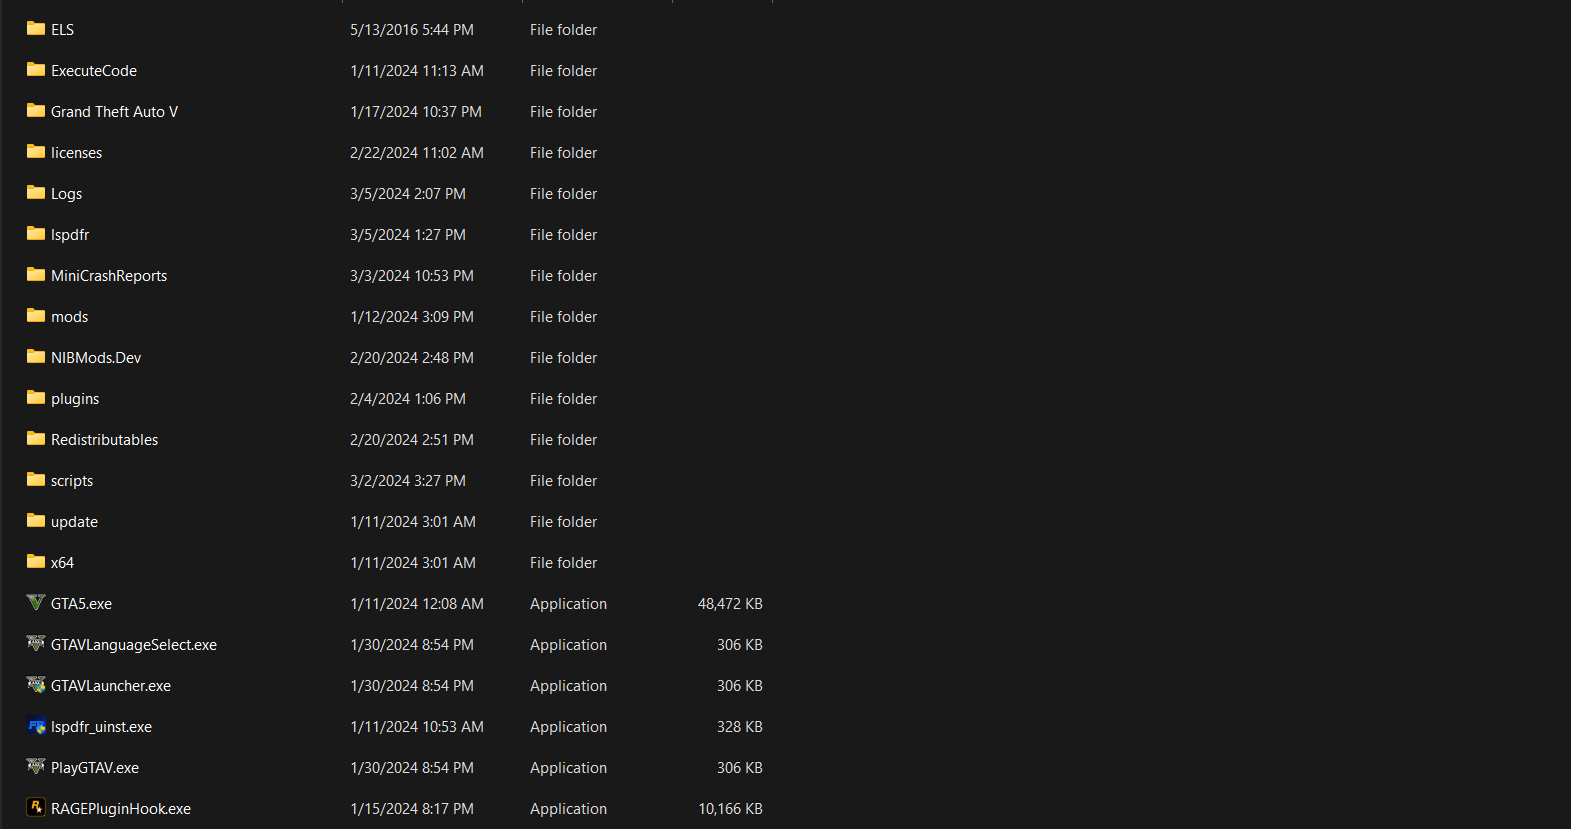The image size is (1571, 829).
Task: Select the scripts folder icon
Action: (x=36, y=480)
